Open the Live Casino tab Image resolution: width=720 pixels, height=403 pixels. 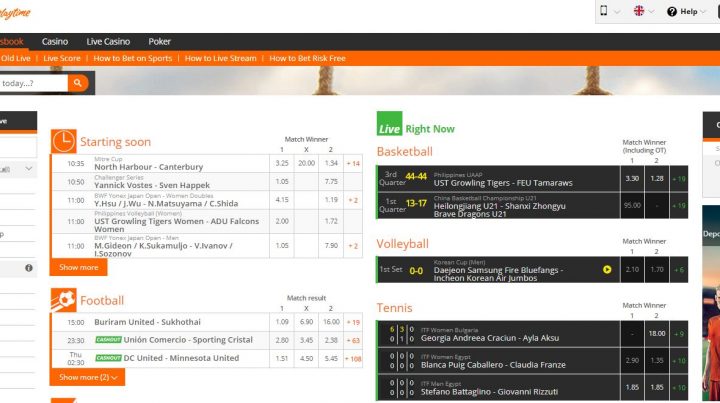tap(108, 41)
